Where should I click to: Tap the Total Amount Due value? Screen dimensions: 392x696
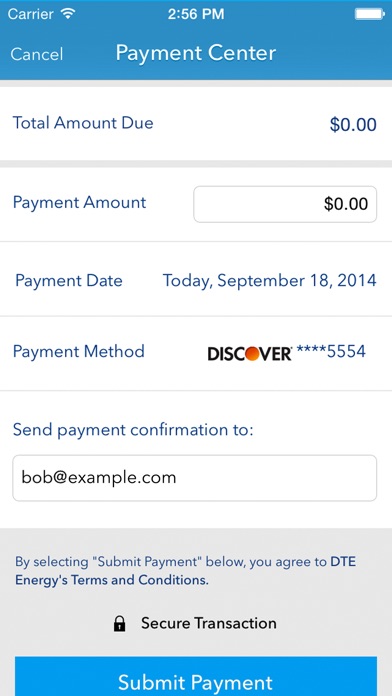click(x=353, y=125)
